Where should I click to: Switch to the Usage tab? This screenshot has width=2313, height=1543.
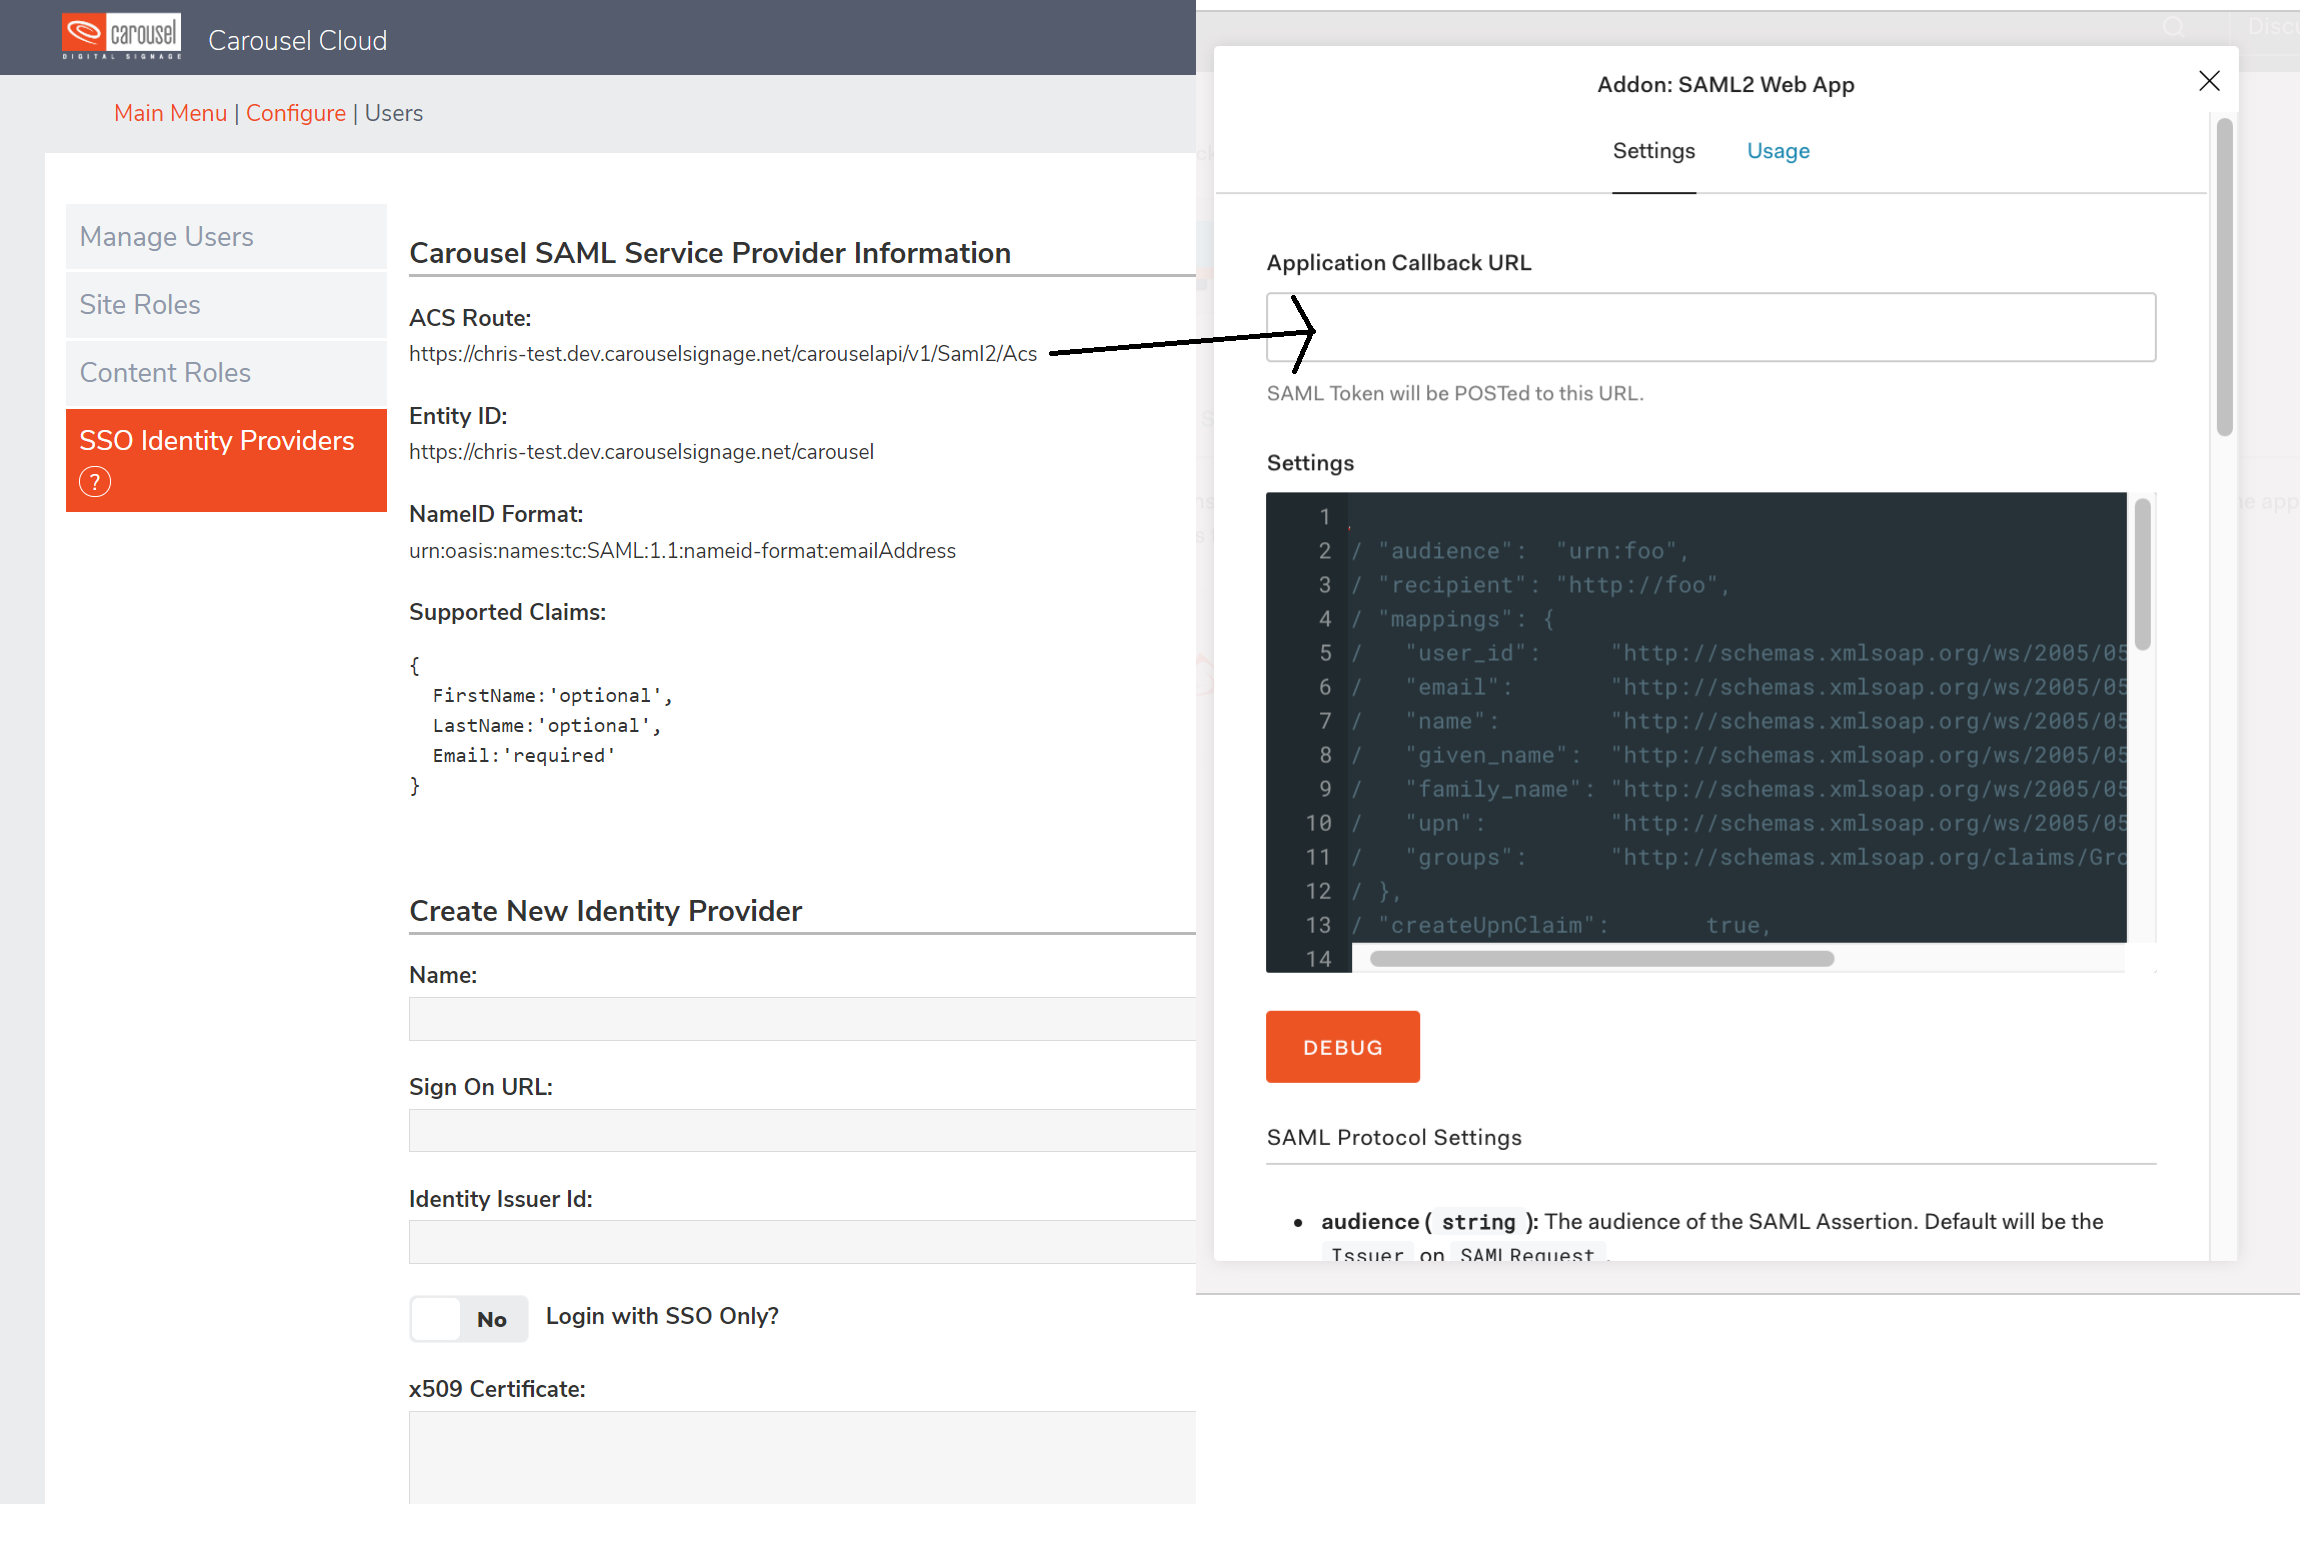pos(1777,150)
